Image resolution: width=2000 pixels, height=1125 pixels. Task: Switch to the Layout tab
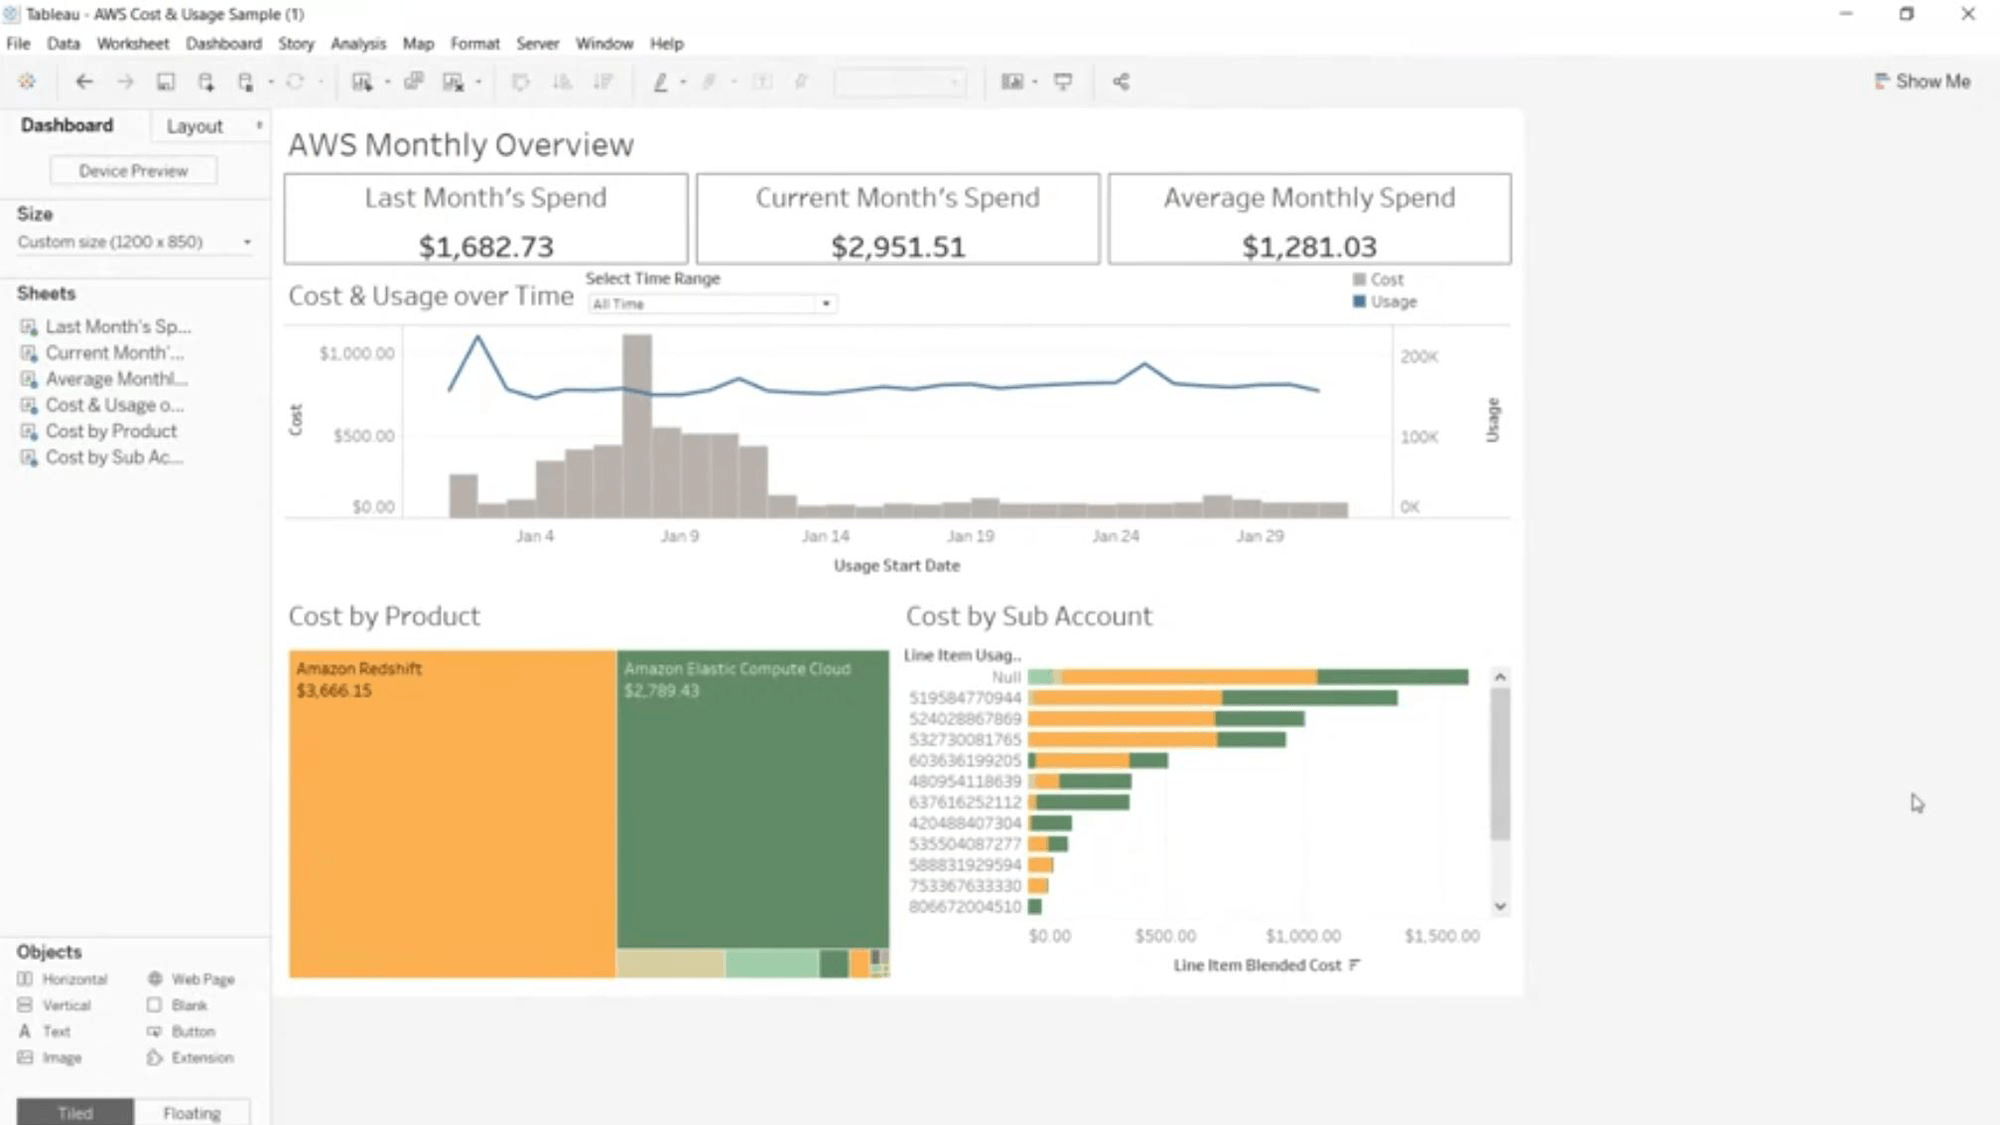pyautogui.click(x=195, y=126)
